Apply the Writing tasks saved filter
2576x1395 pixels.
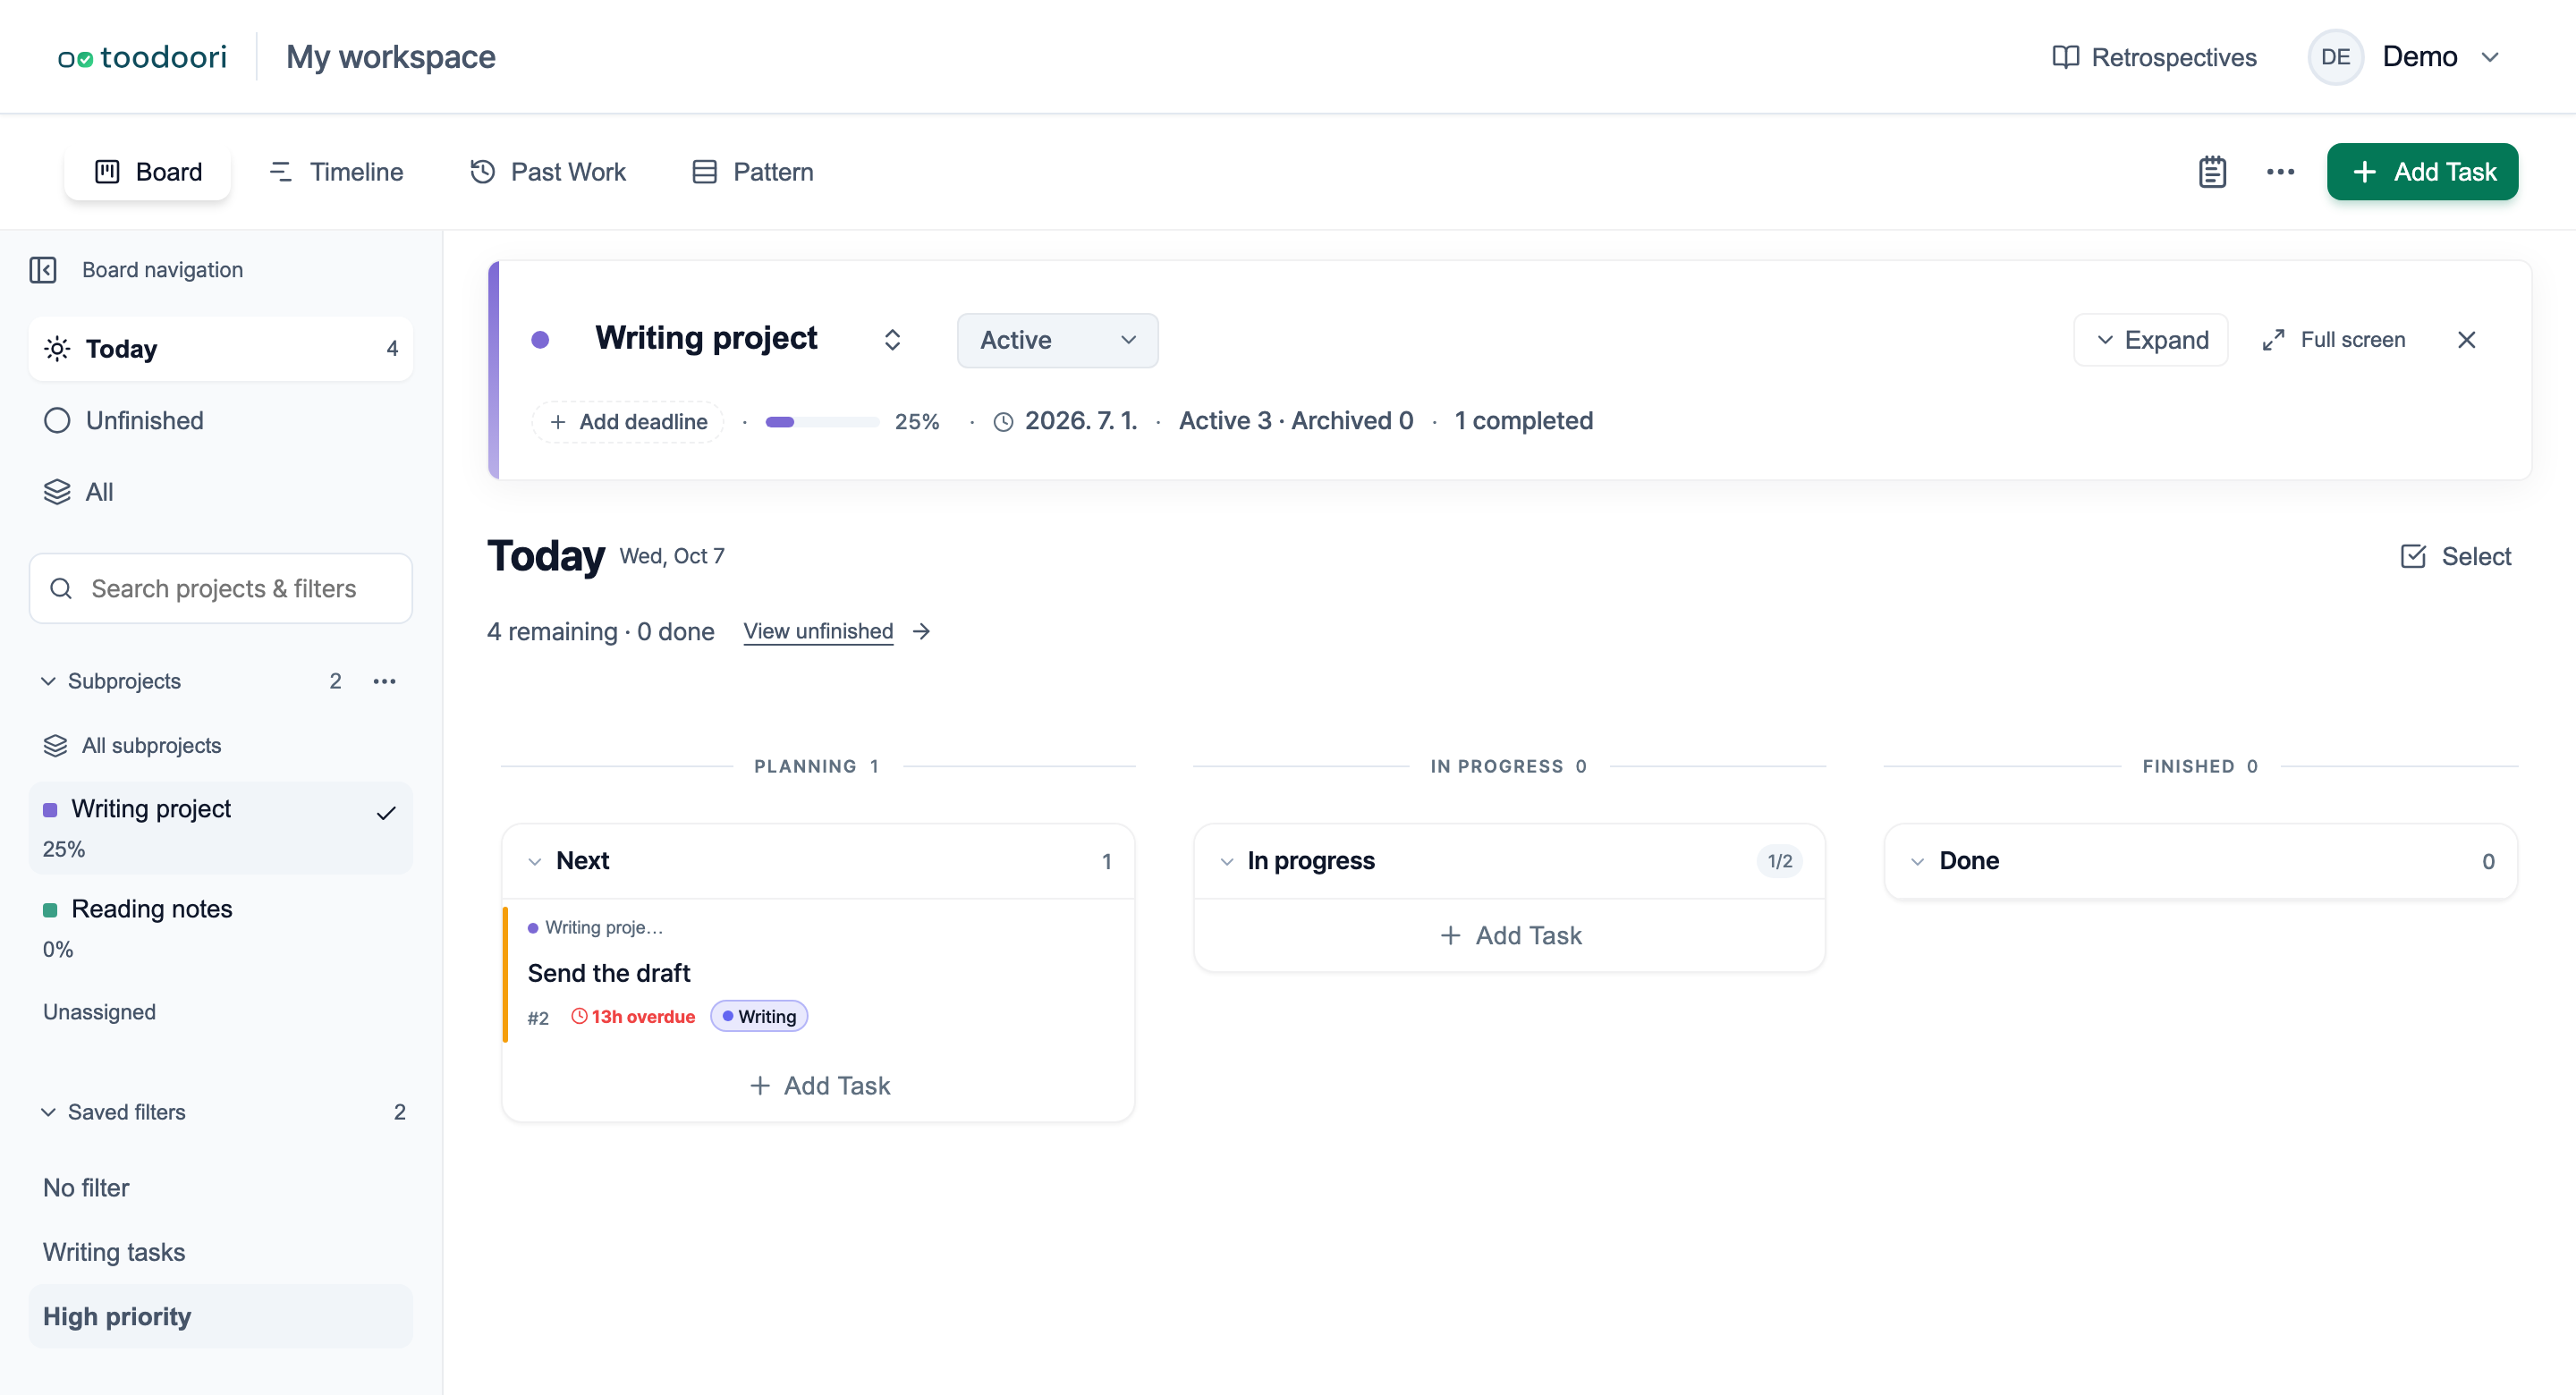point(221,1252)
